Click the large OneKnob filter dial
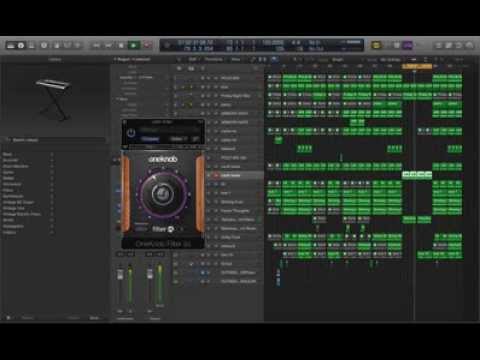The height and width of the screenshot is (360, 480). point(163,194)
